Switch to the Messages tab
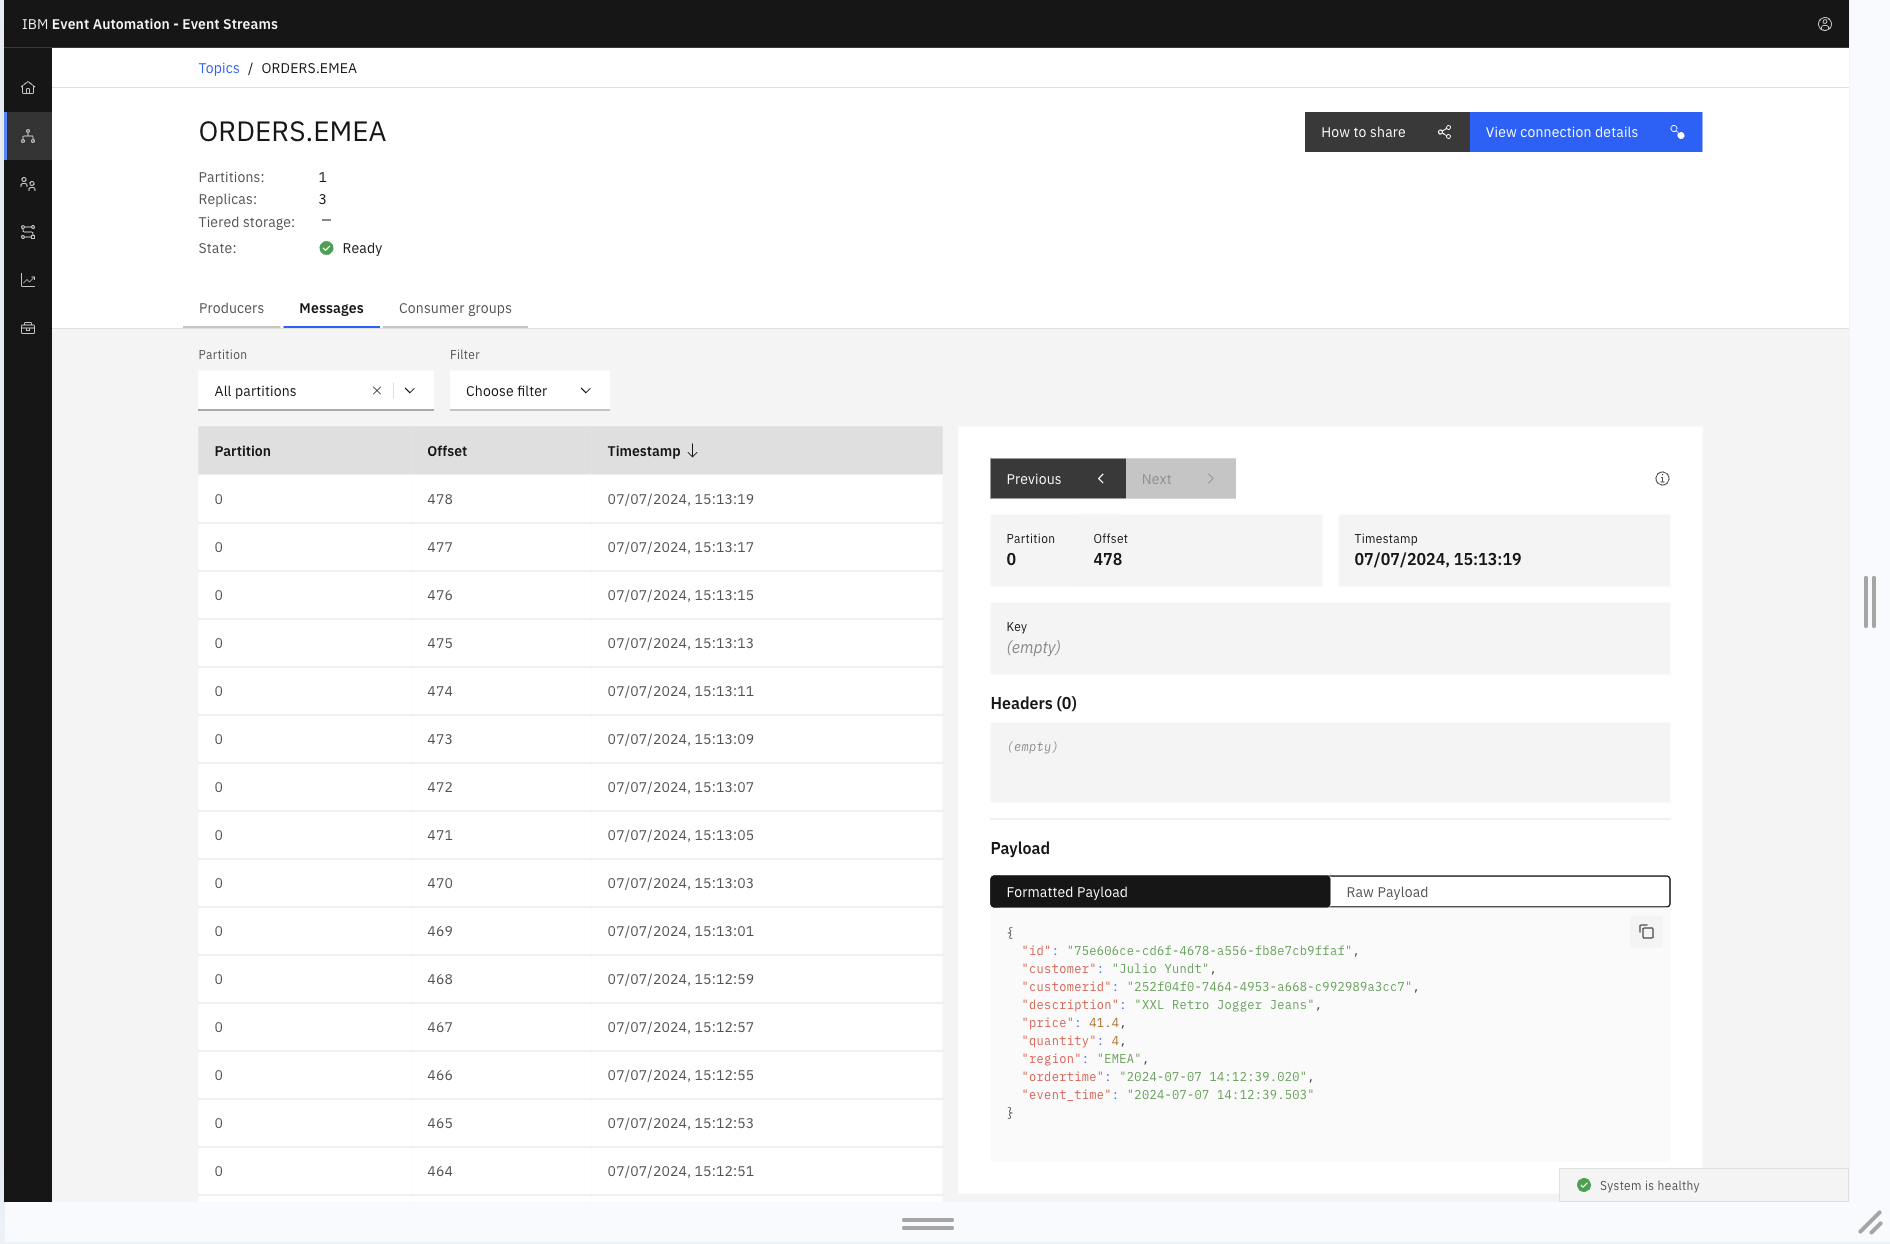This screenshot has height=1244, width=1890. pyautogui.click(x=331, y=308)
